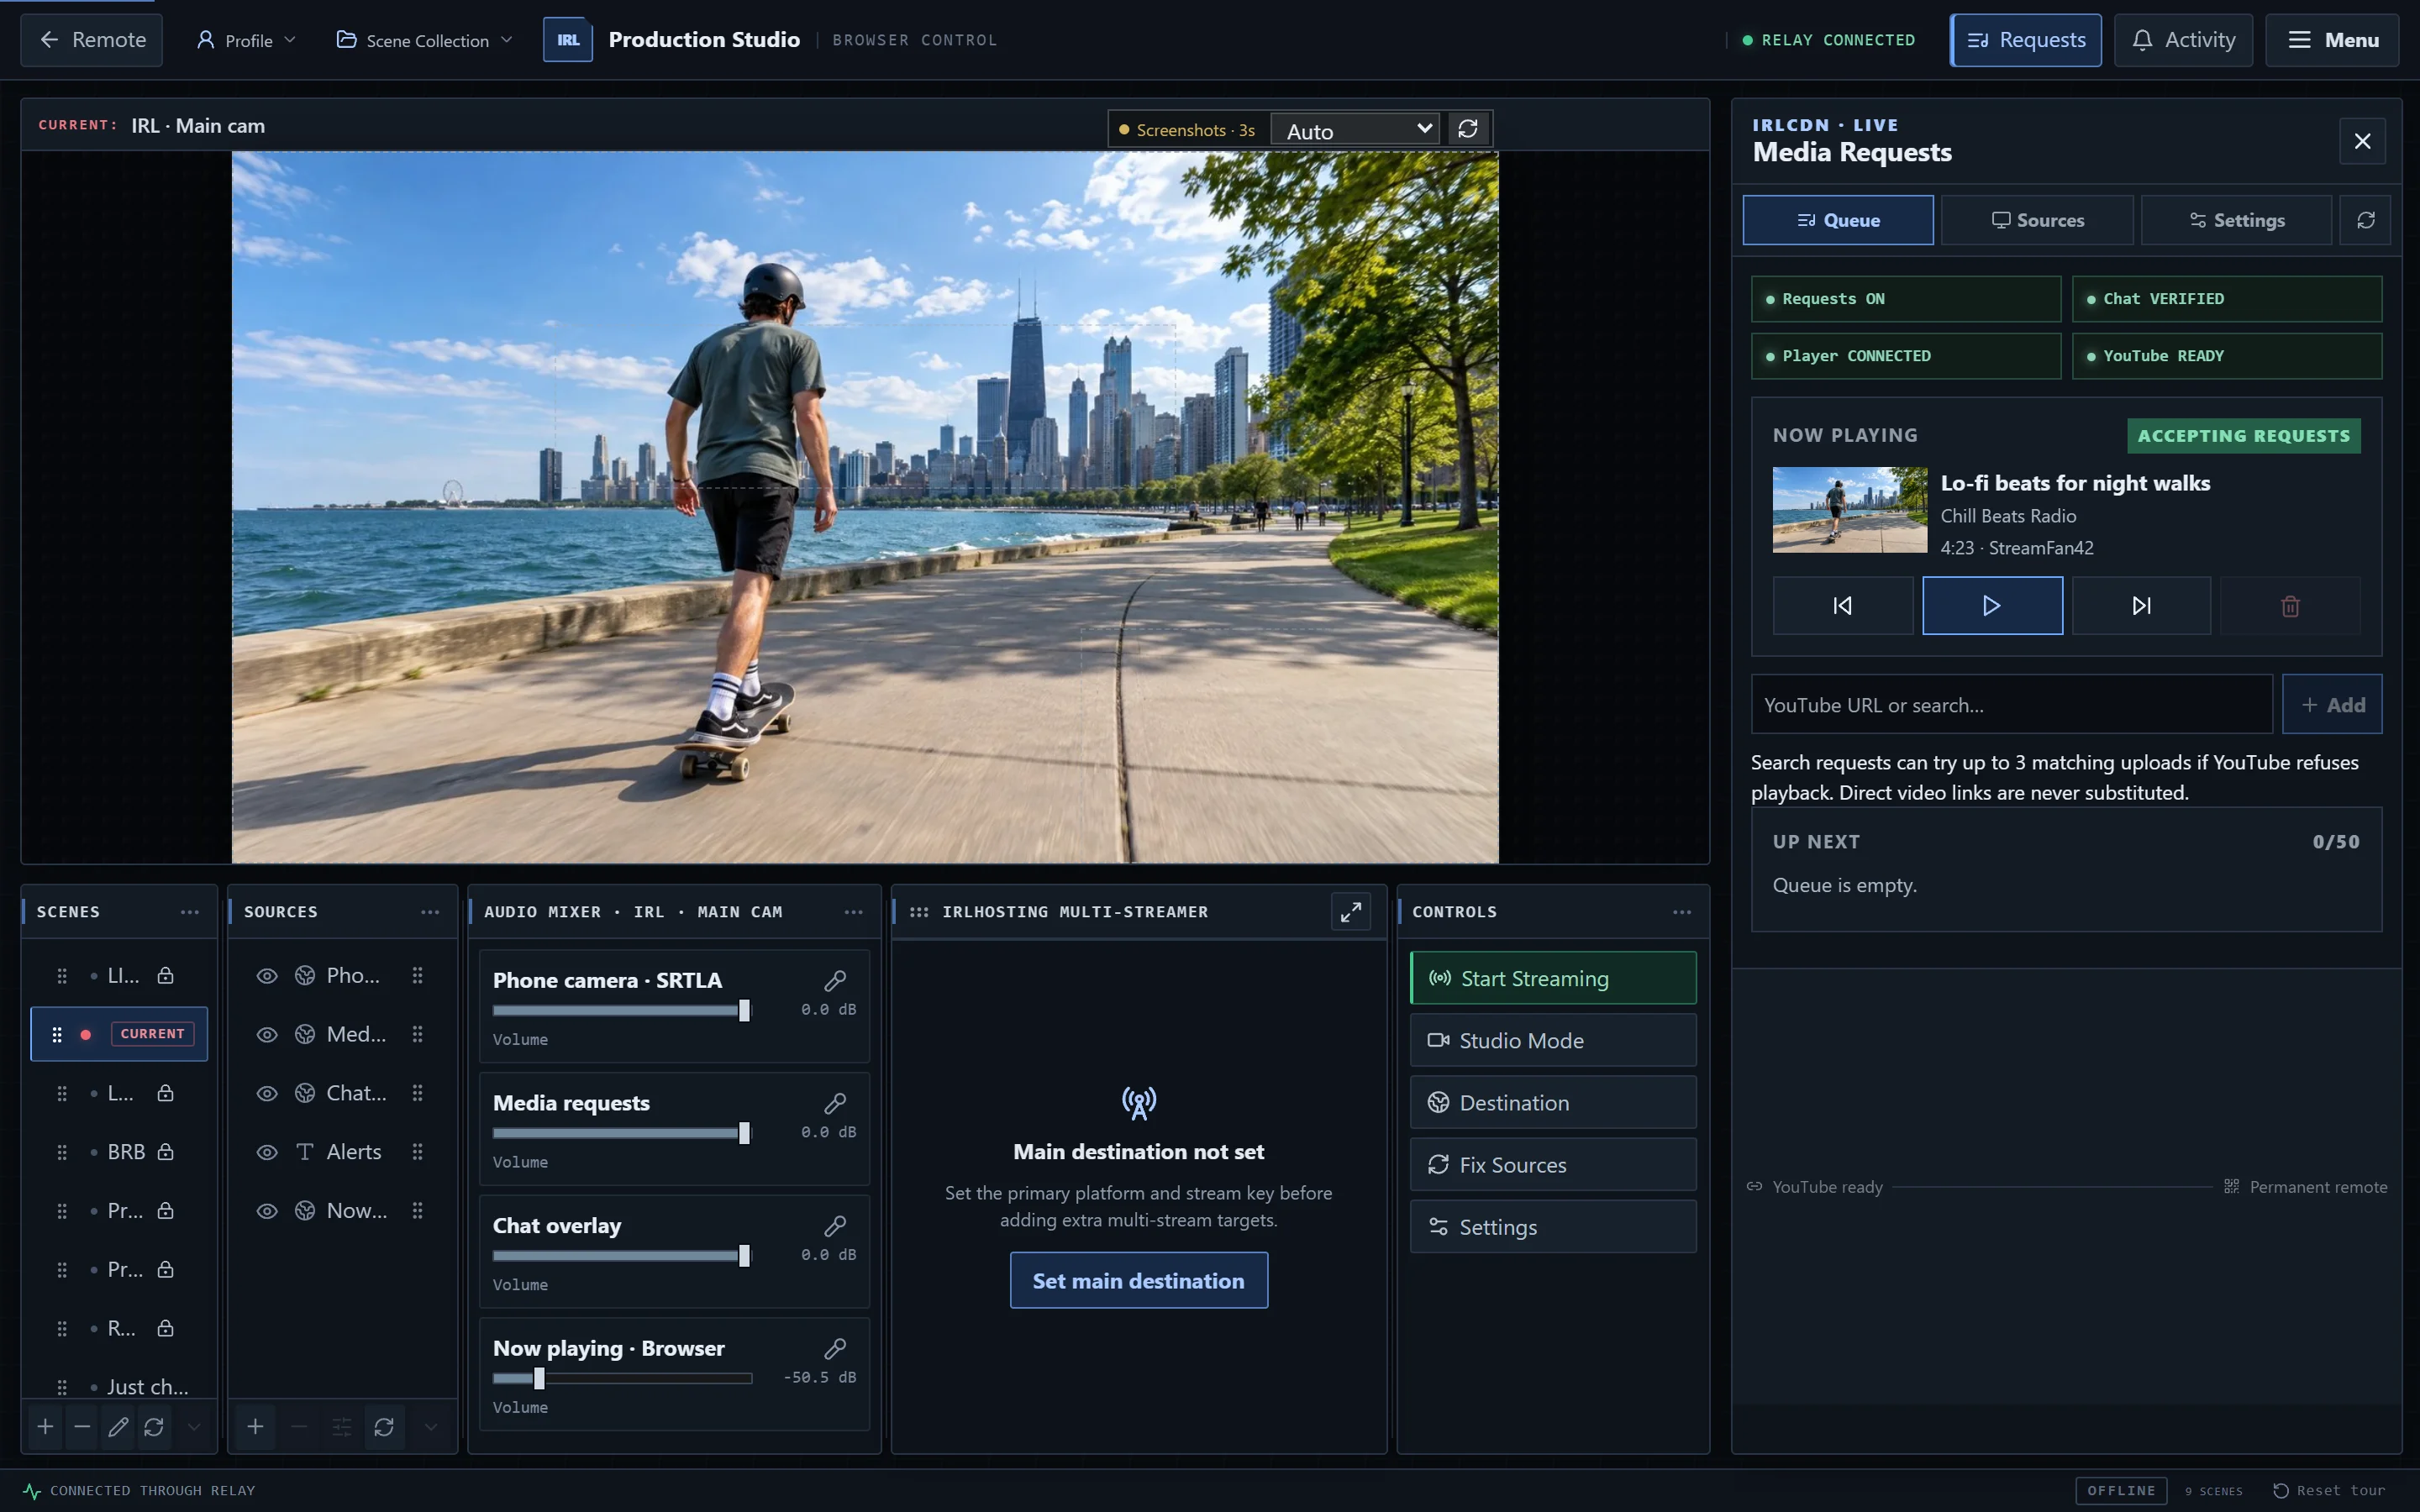Screen dimensions: 2420x1512
Task: Toggle visibility of Alerts source
Action: coord(267,1152)
